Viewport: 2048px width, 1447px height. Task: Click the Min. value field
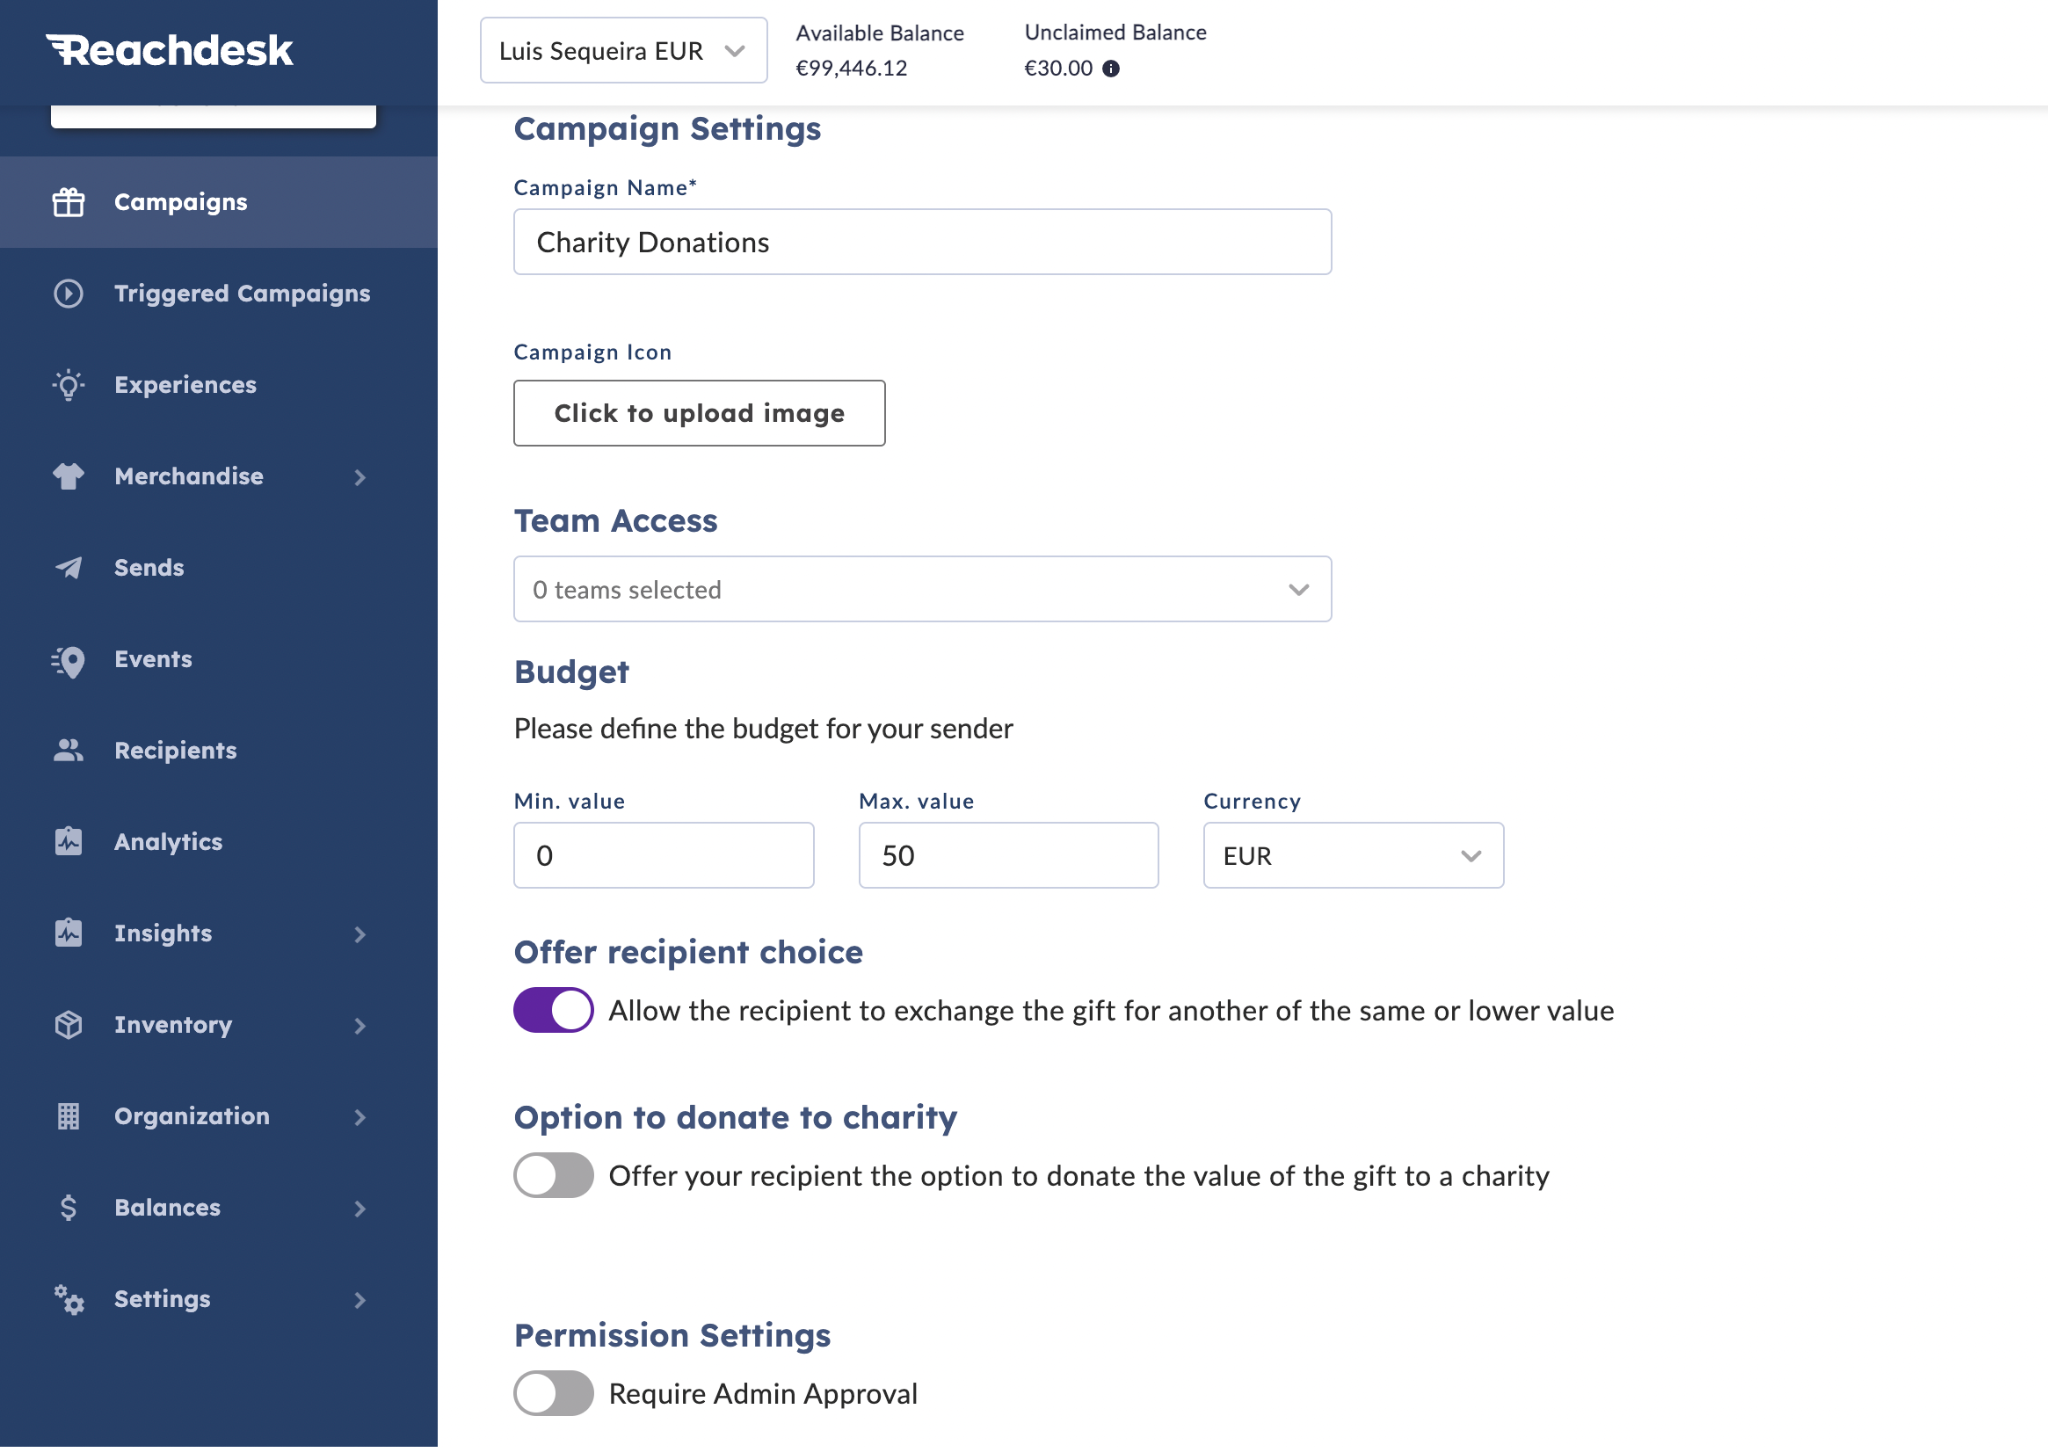pyautogui.click(x=664, y=855)
